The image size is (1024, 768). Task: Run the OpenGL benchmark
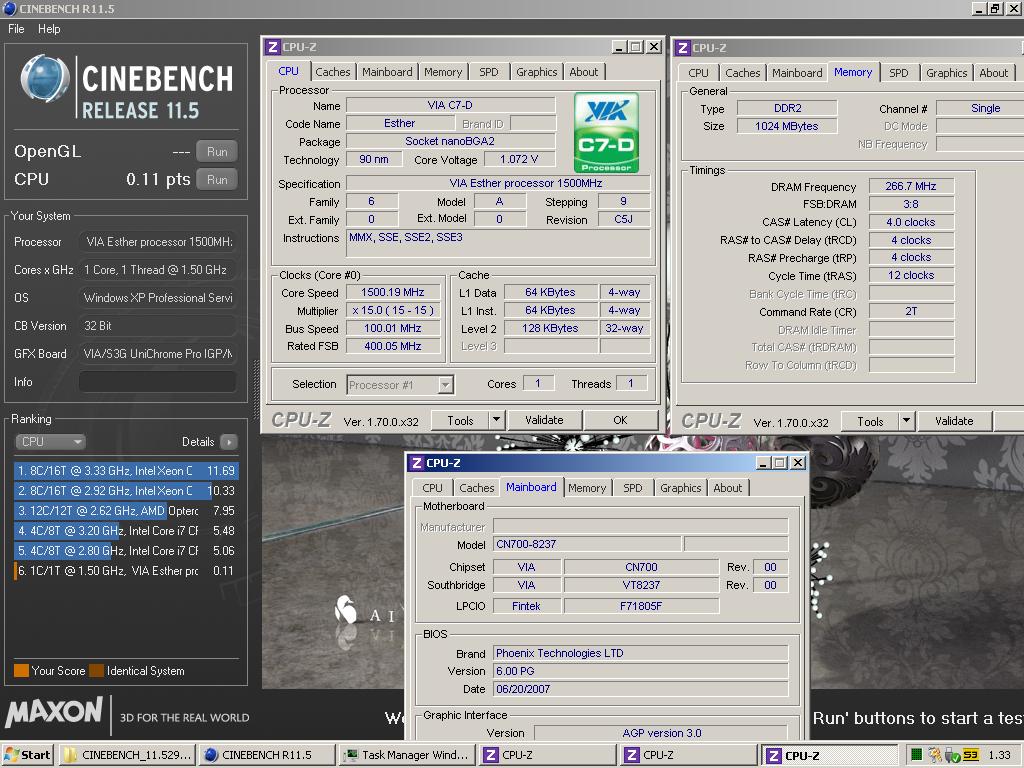217,152
